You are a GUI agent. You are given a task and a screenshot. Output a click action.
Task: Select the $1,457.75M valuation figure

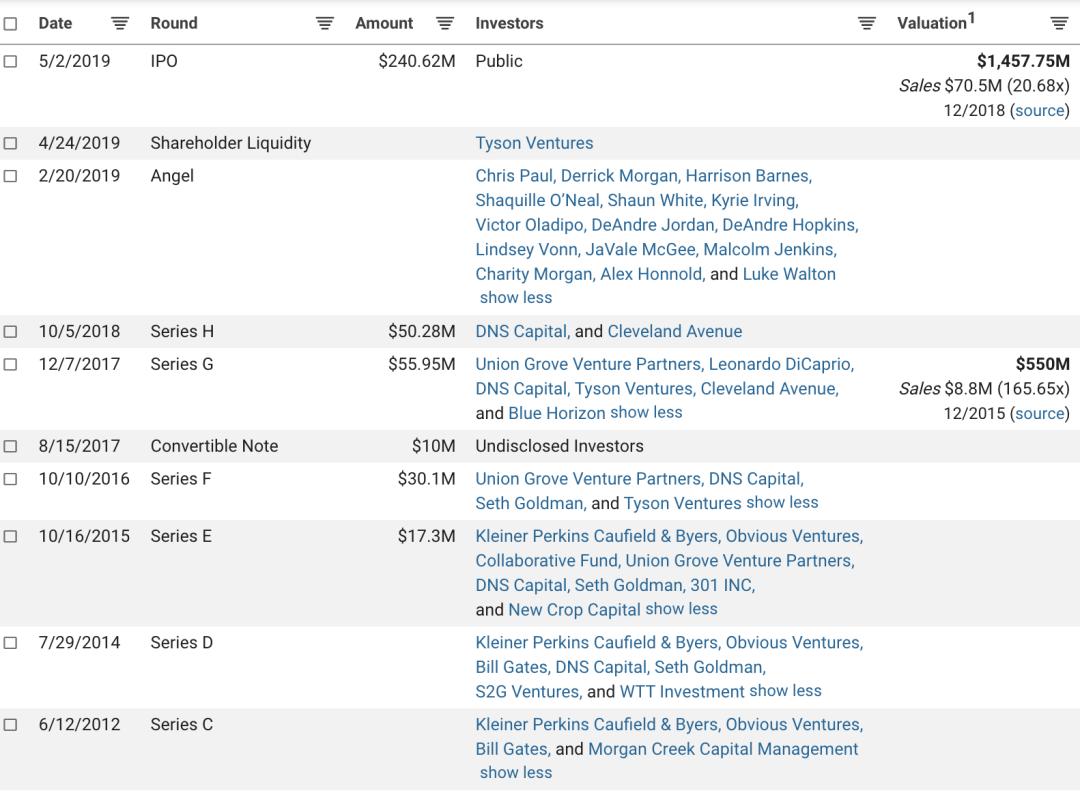[1023, 61]
